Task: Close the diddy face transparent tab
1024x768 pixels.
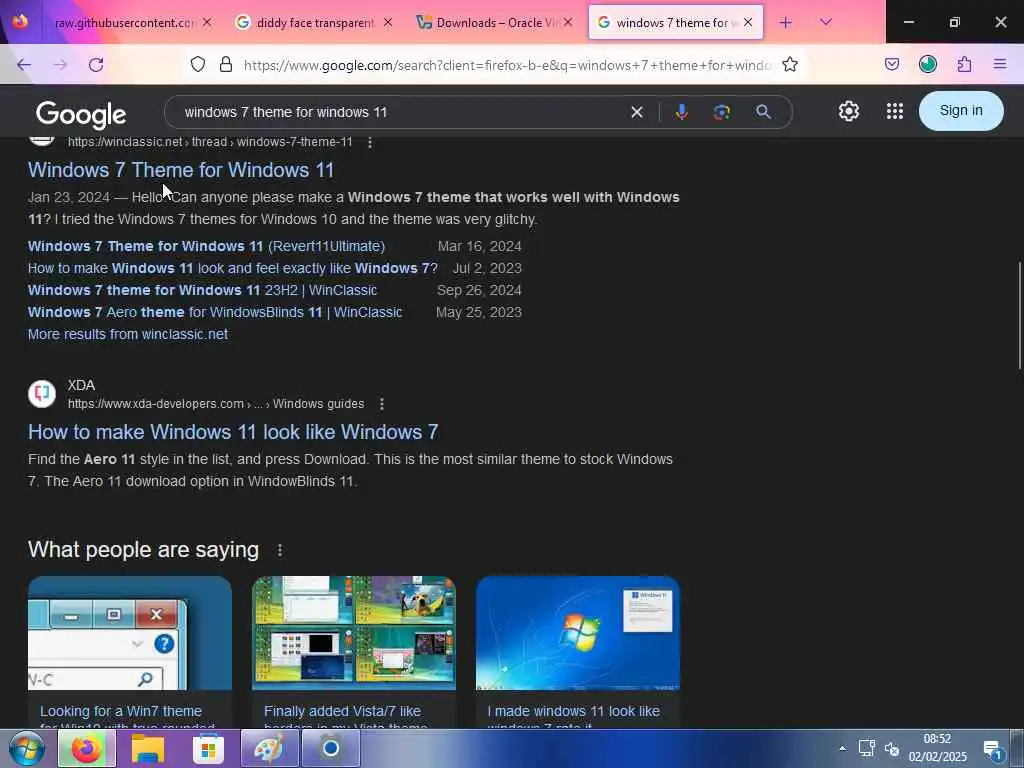Action: click(x=388, y=22)
